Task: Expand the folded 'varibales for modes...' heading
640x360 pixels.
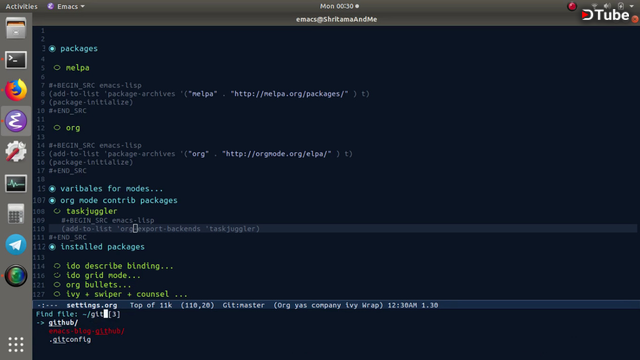Action: (x=111, y=189)
